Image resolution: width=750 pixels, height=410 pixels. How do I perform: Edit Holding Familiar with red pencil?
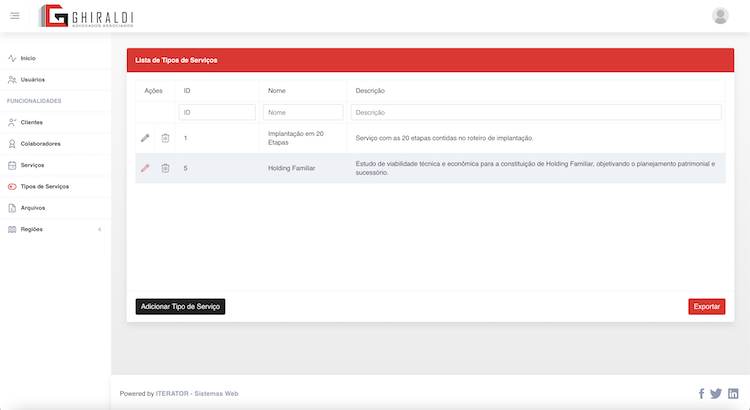point(145,168)
